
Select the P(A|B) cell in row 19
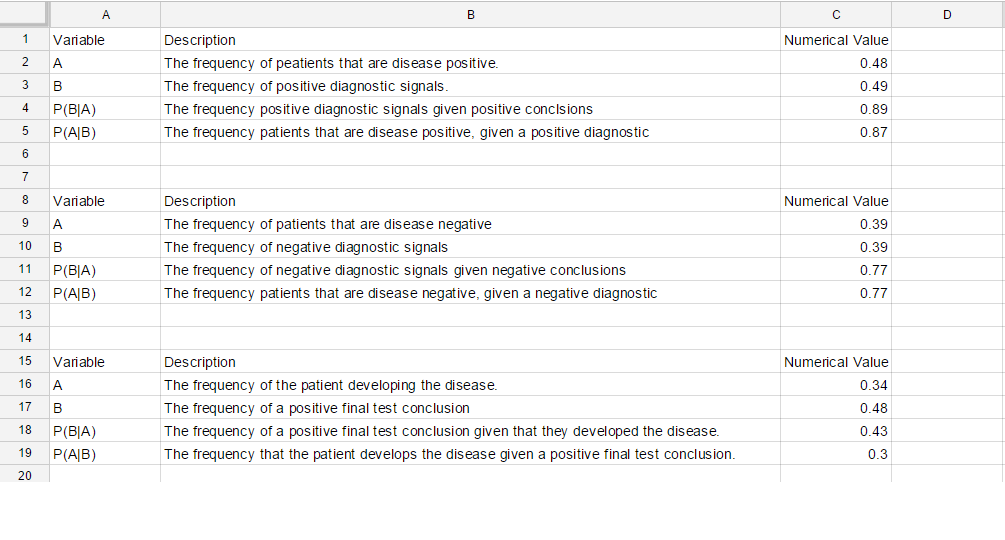click(x=105, y=454)
